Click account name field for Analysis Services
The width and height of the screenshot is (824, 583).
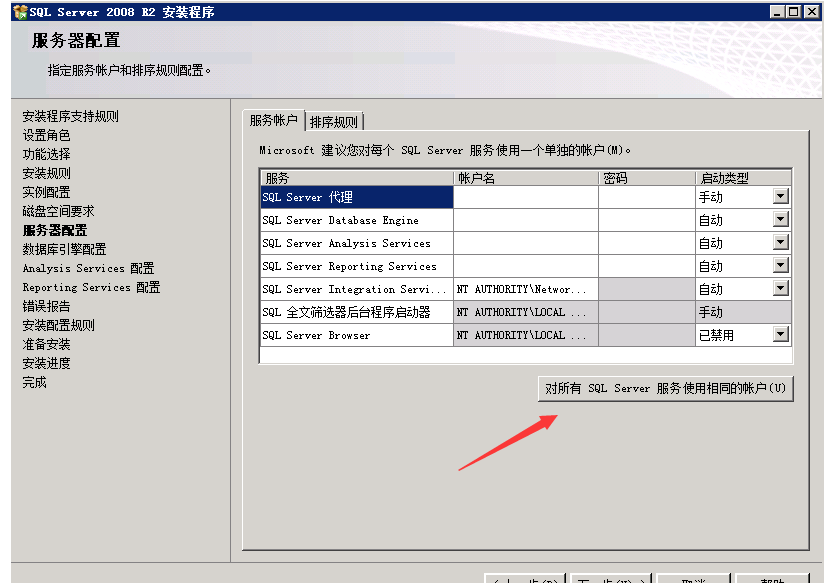526,243
